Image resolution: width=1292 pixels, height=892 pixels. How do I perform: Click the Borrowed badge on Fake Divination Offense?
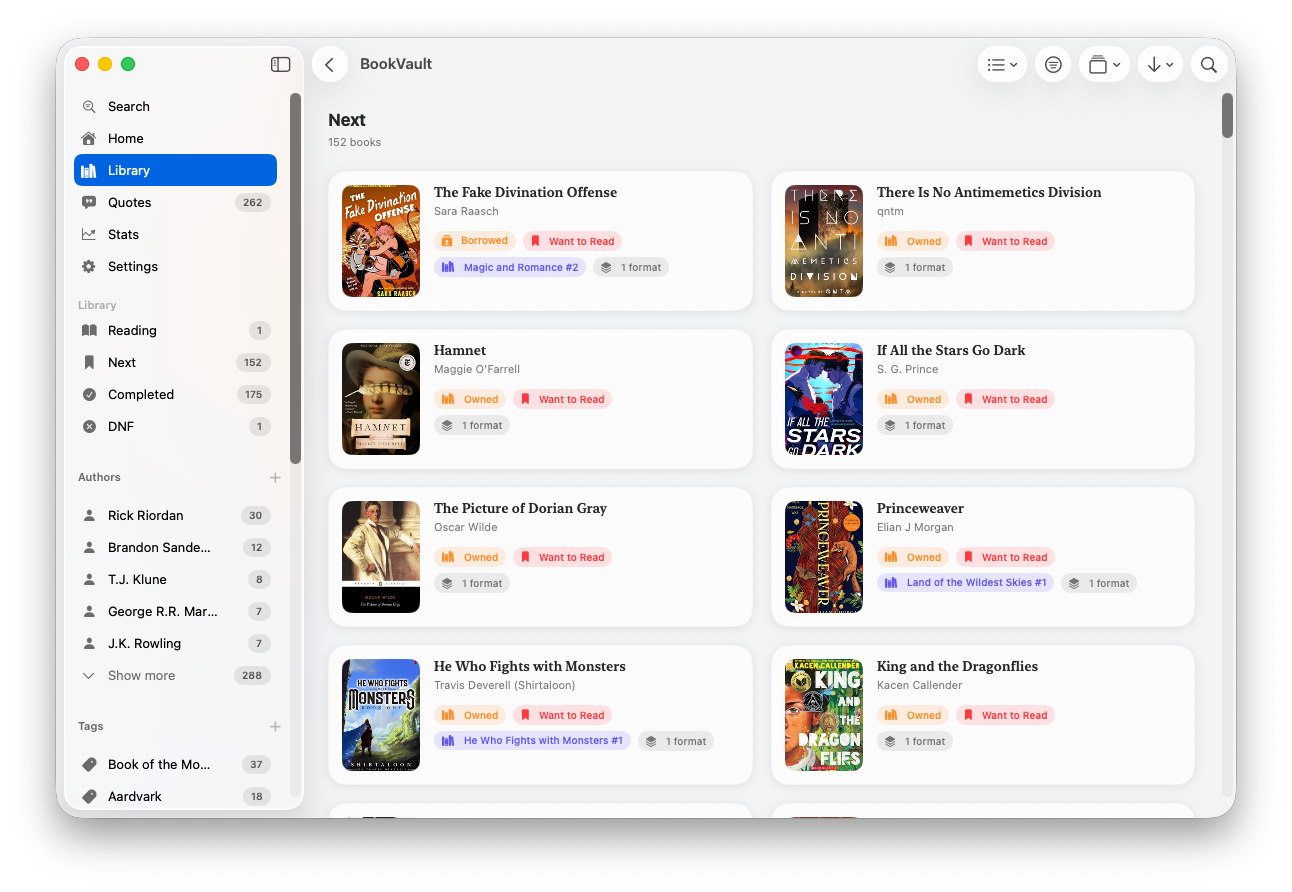click(475, 241)
